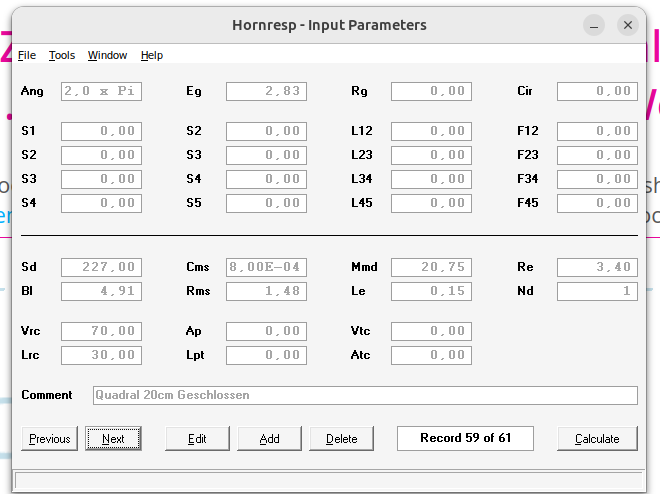The width and height of the screenshot is (660, 494).
Task: Open the Help menu
Action: 152,55
